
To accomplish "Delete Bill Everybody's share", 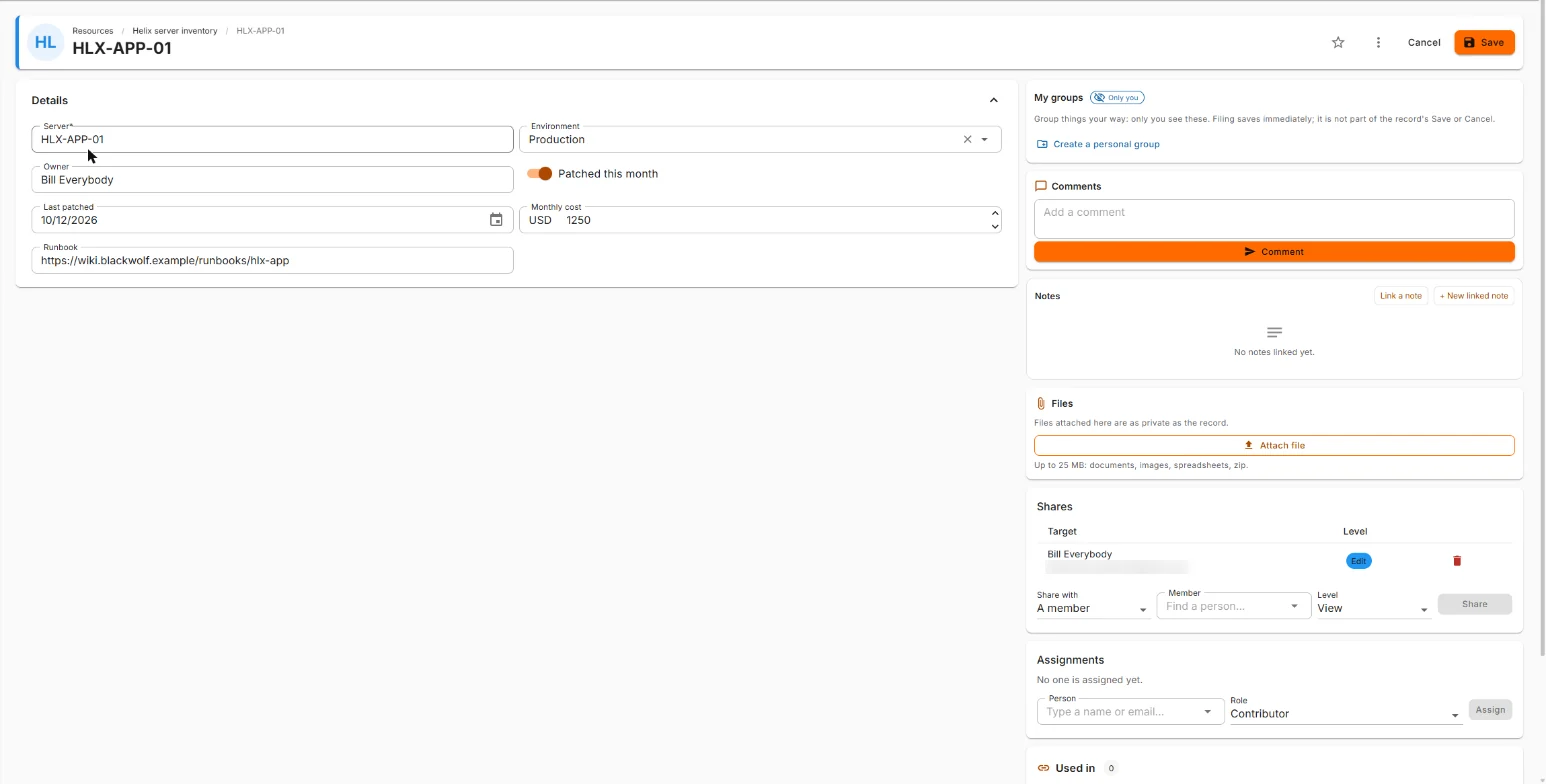I will (1457, 561).
